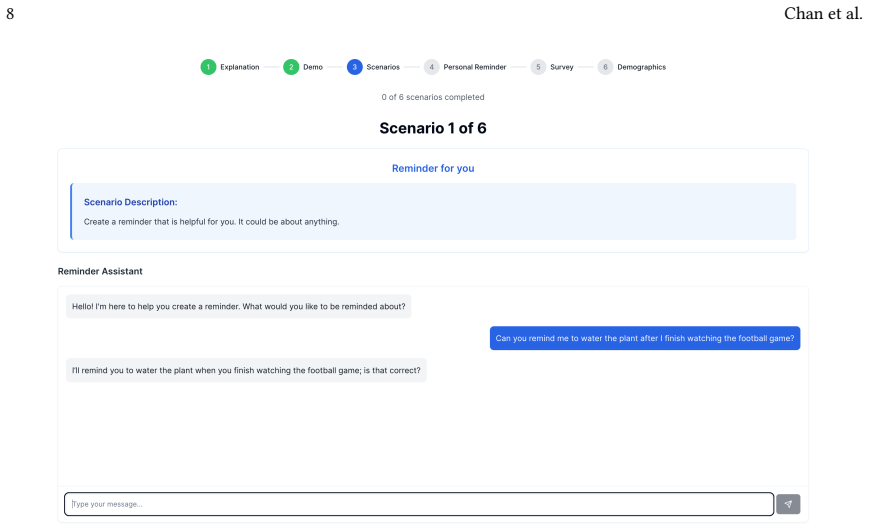The image size is (869, 529).
Task: Click the 'Reminder Assistant' heading
Action: tap(100, 271)
